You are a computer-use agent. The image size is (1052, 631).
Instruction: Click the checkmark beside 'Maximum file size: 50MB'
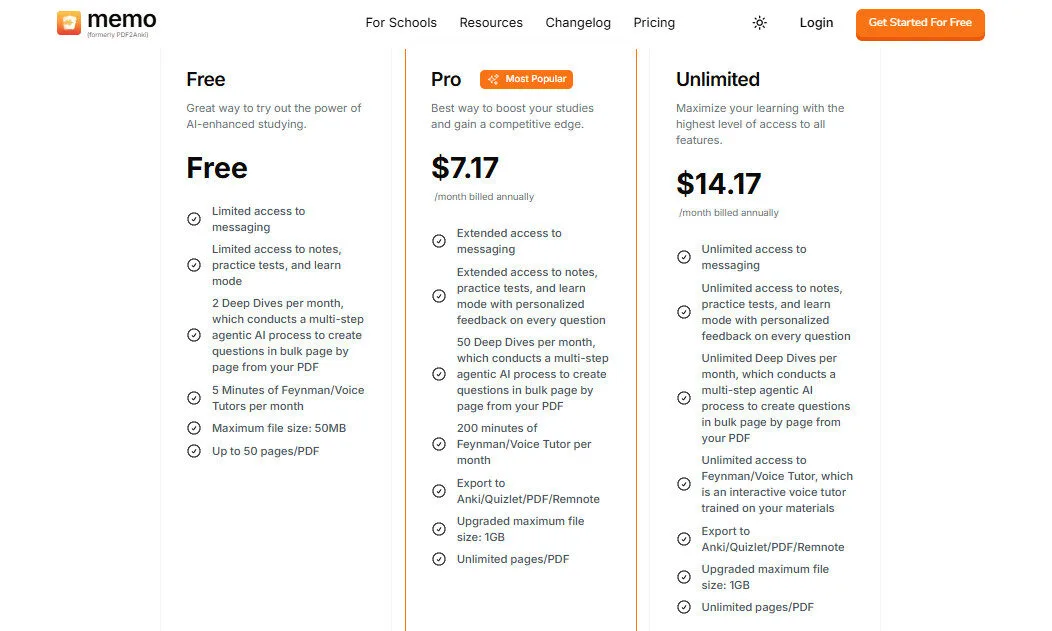pyautogui.click(x=194, y=427)
